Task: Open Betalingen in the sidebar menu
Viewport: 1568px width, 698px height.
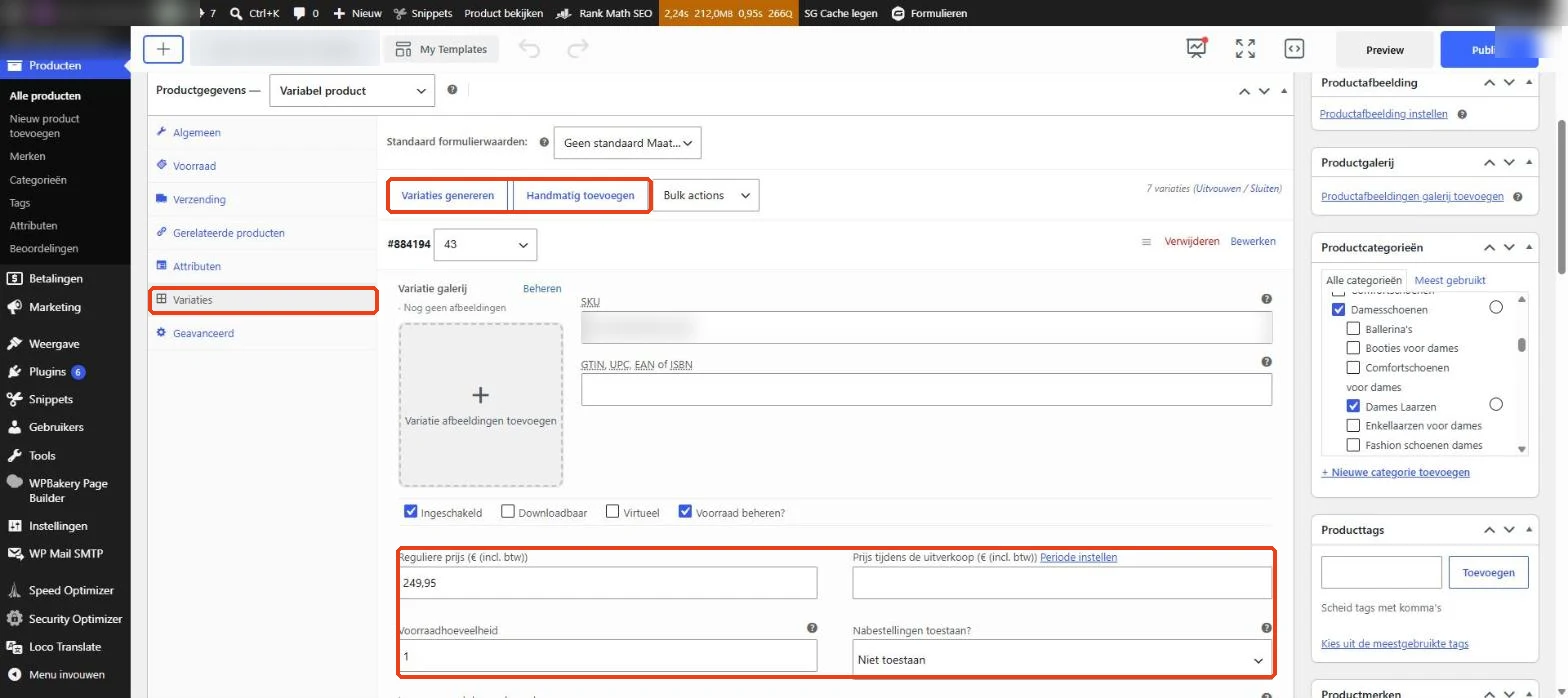Action: 55,279
